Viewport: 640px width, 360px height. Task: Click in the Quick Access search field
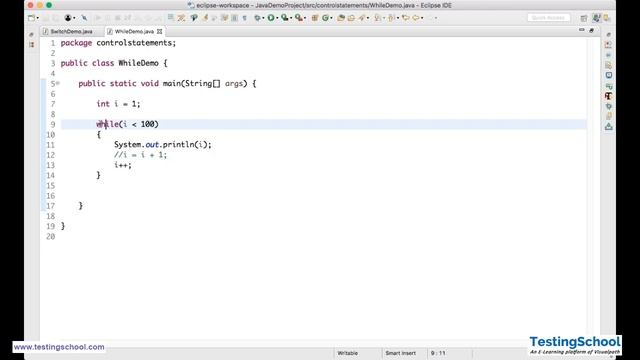click(x=549, y=18)
